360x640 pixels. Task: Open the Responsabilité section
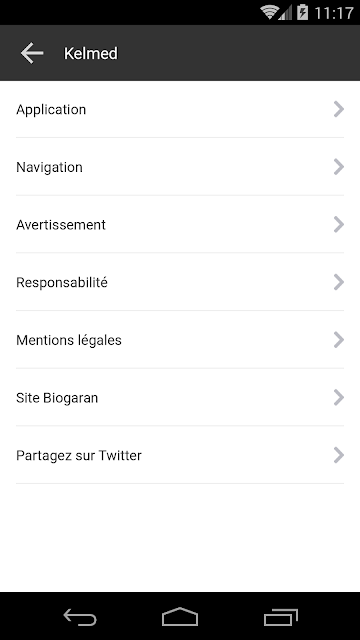[x=180, y=282]
